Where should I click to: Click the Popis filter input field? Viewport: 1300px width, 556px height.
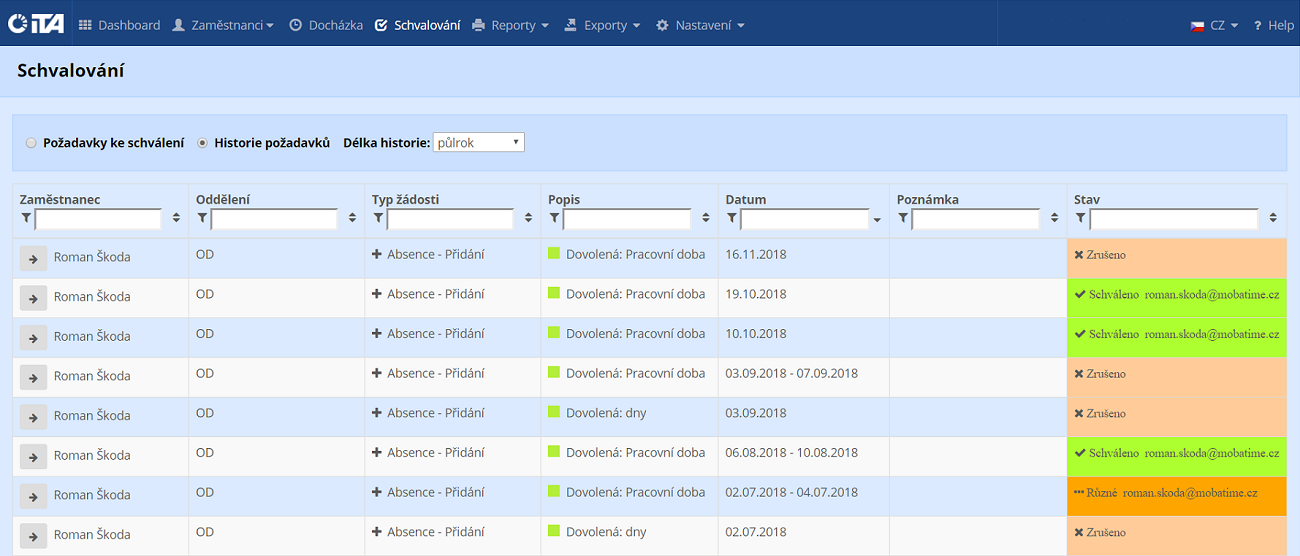point(627,218)
